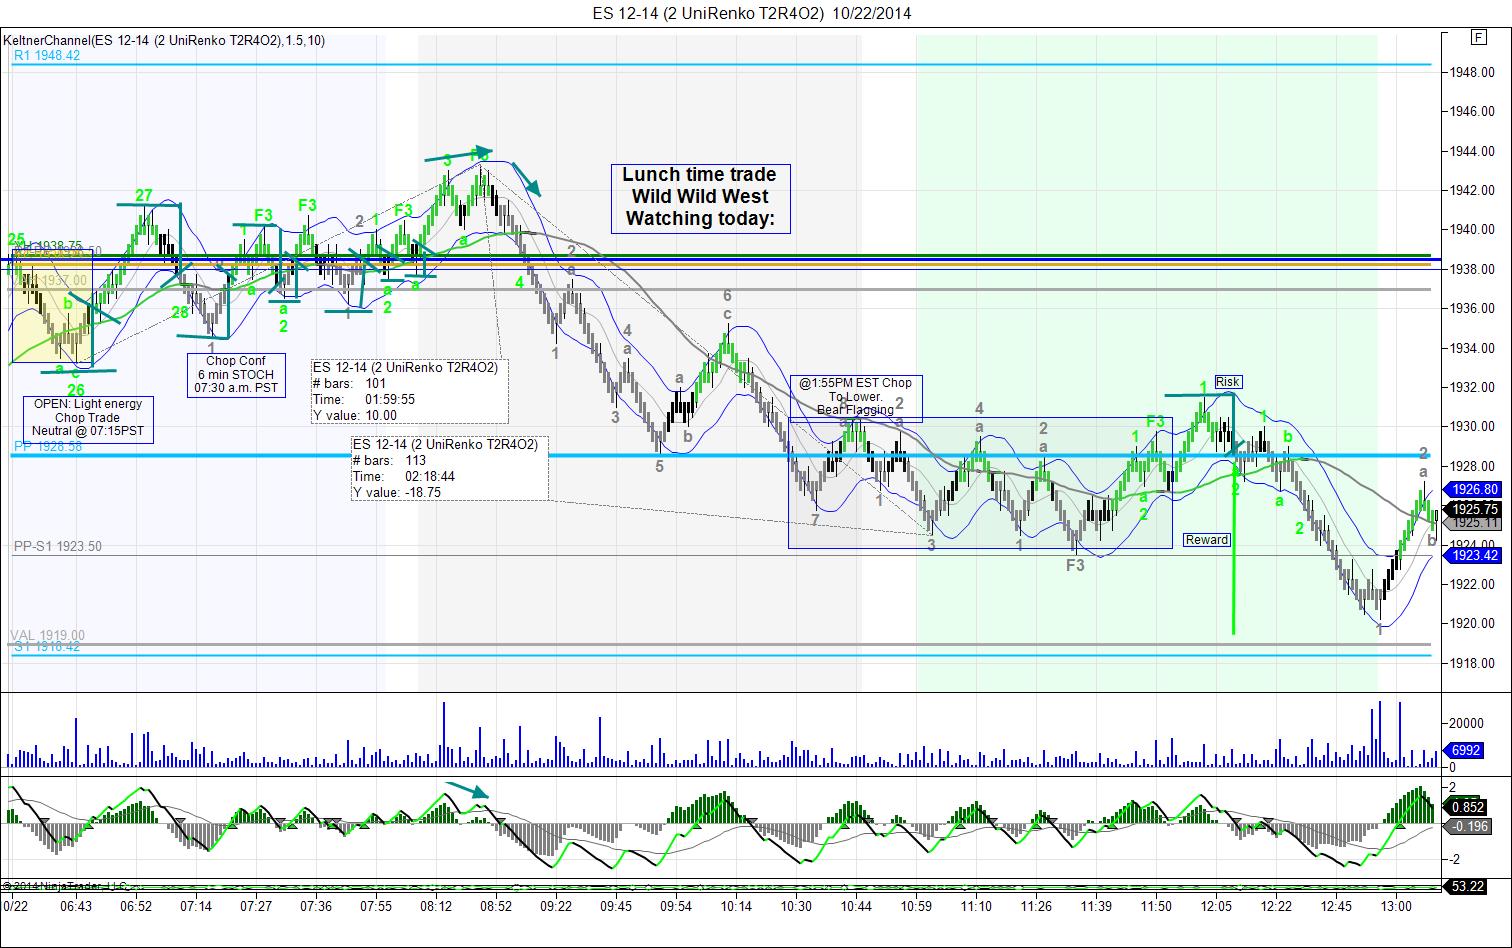The width and height of the screenshot is (1512, 948).
Task: Click the 1940.00 price axis label
Action: point(1474,230)
